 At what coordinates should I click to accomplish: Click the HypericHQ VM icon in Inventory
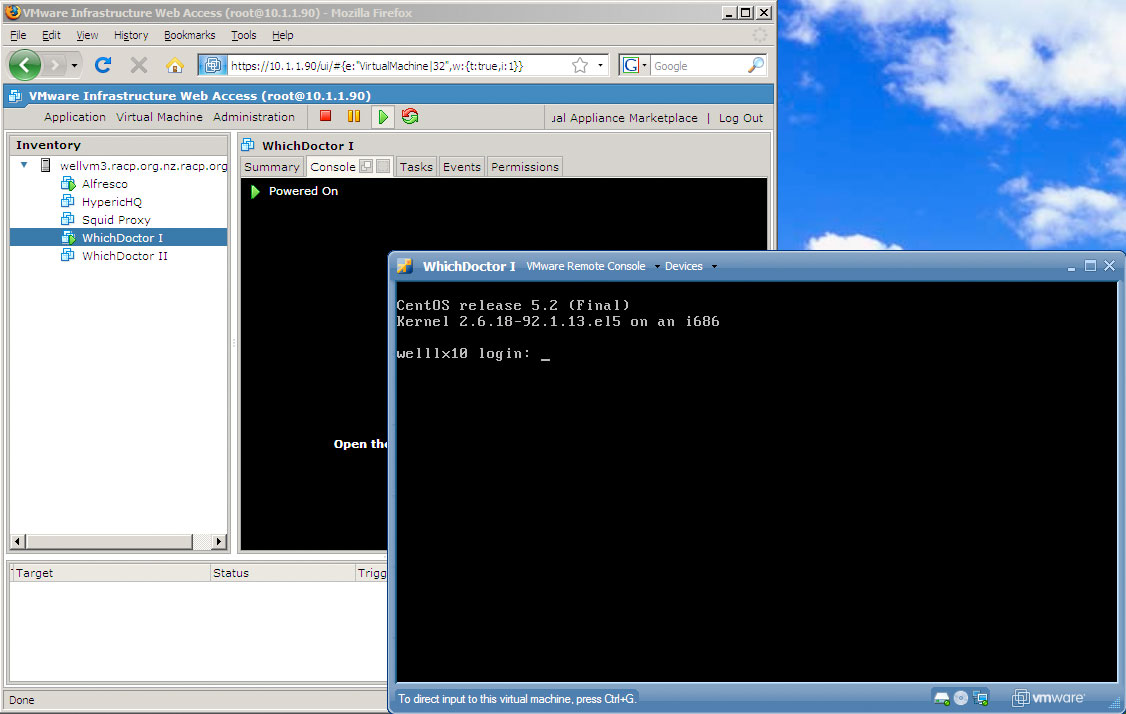coord(68,201)
